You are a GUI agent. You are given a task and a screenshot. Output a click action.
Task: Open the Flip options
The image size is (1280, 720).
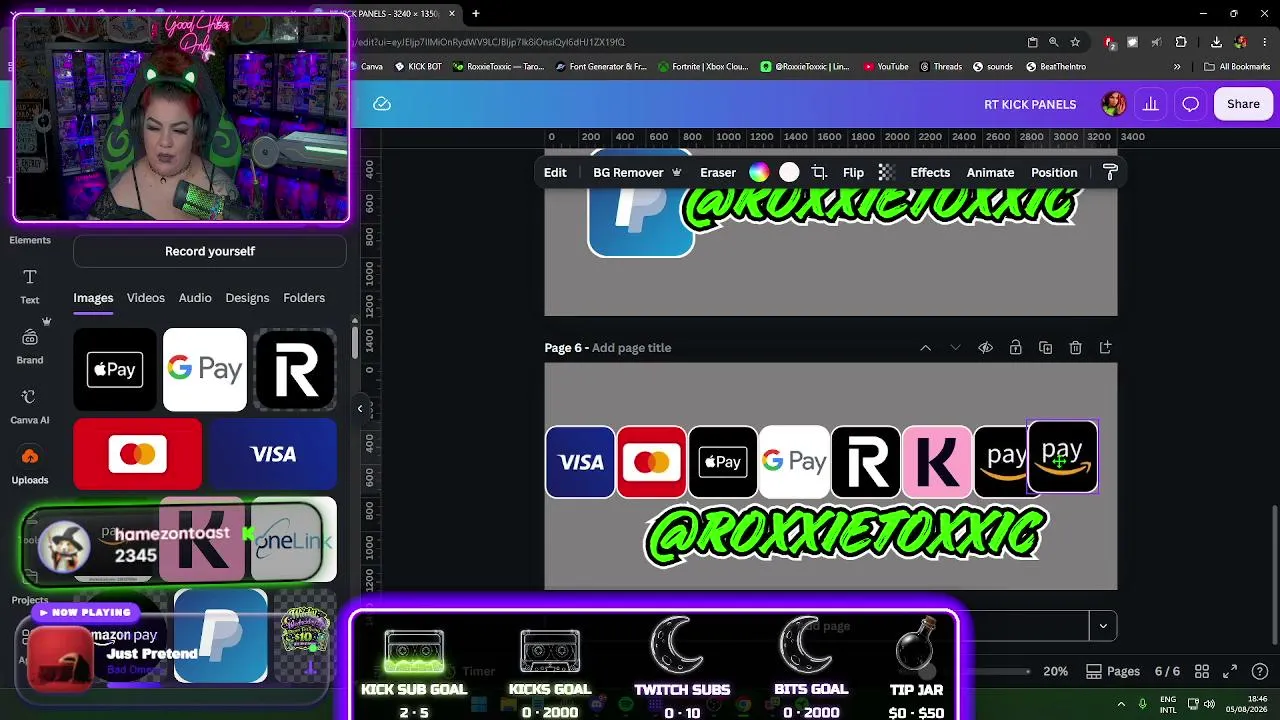click(853, 172)
